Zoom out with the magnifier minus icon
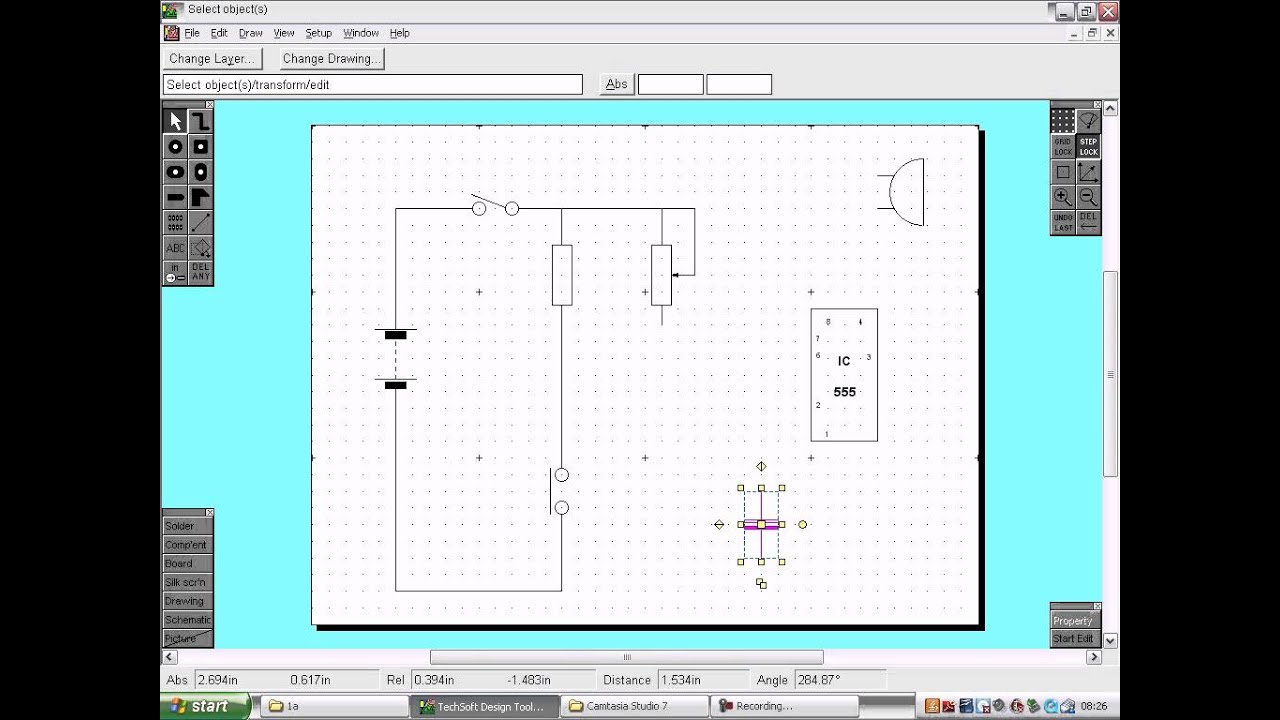This screenshot has height=720, width=1280. coord(1088,197)
